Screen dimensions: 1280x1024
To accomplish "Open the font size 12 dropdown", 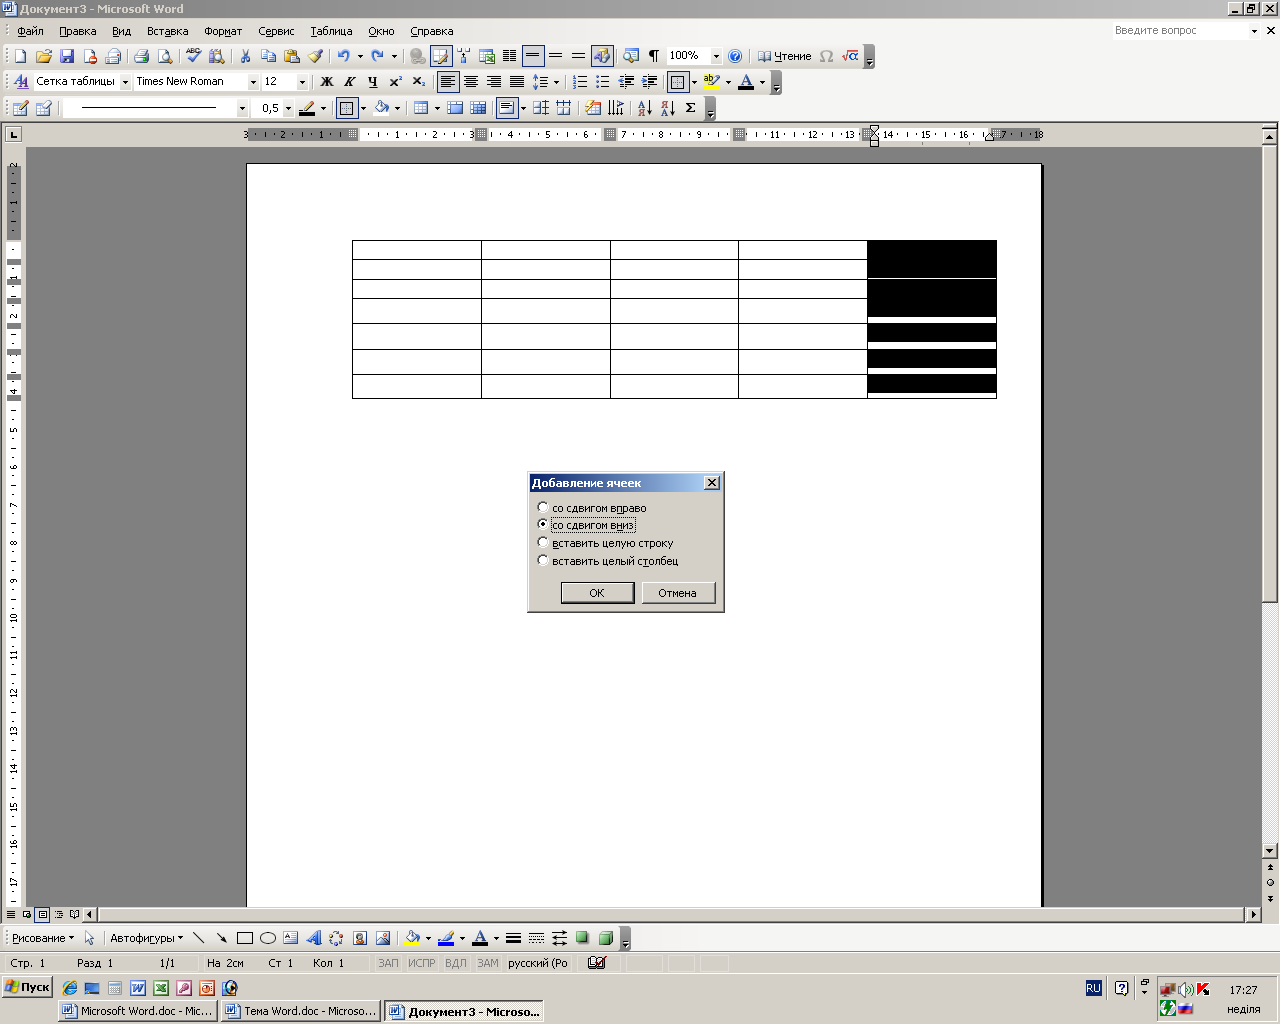I will click(303, 82).
